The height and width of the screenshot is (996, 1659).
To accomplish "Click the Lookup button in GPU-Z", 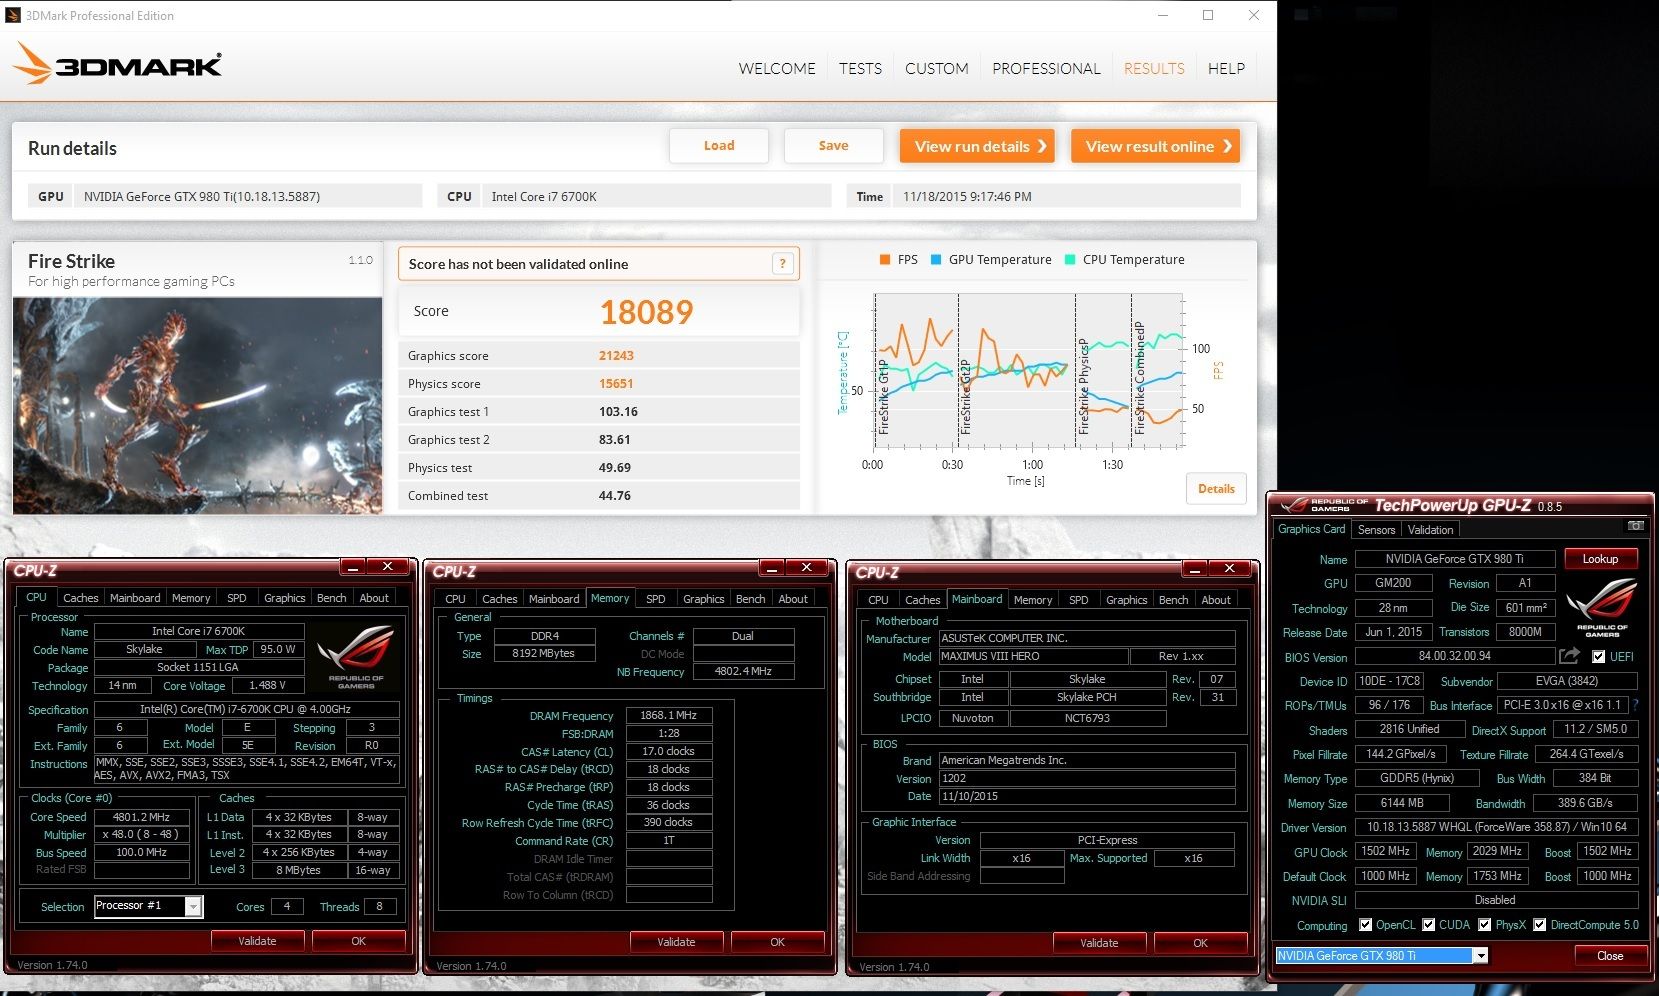I will [1600, 559].
